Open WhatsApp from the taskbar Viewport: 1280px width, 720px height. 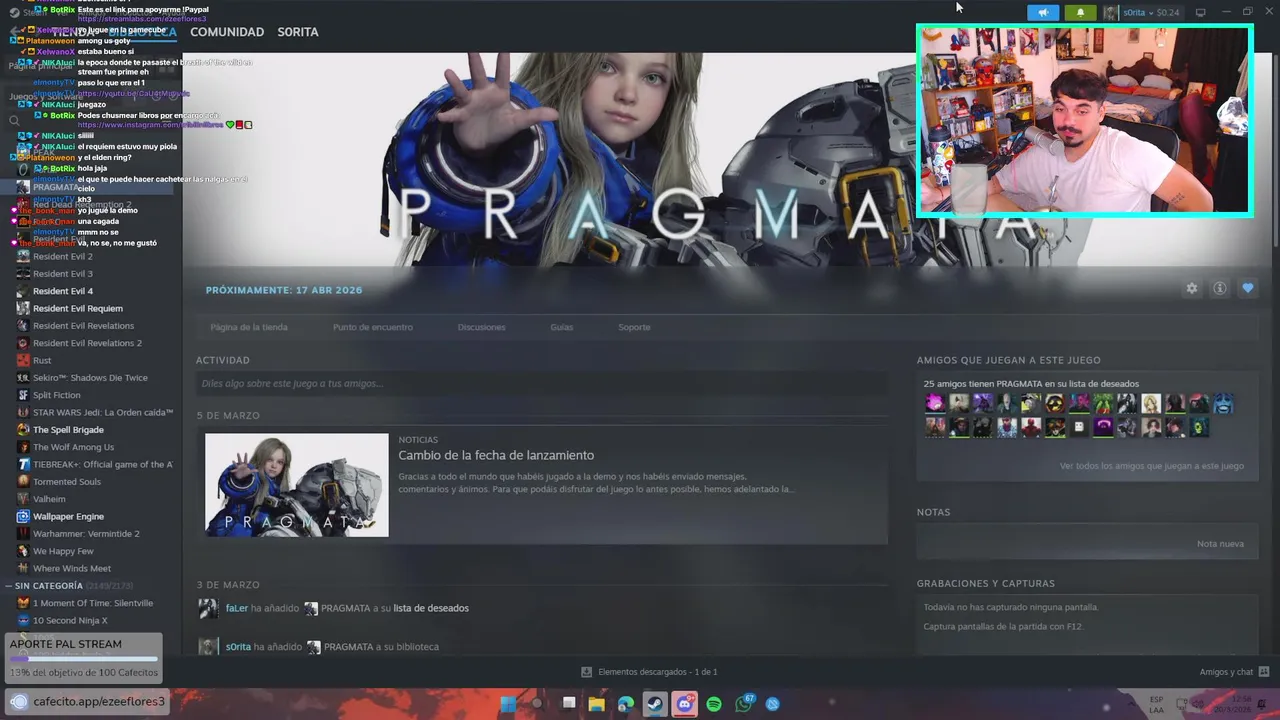click(x=744, y=704)
